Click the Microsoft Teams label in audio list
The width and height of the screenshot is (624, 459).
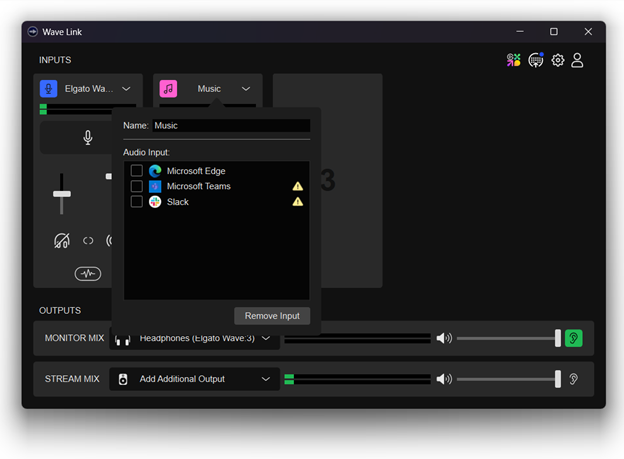pyautogui.click(x=199, y=186)
